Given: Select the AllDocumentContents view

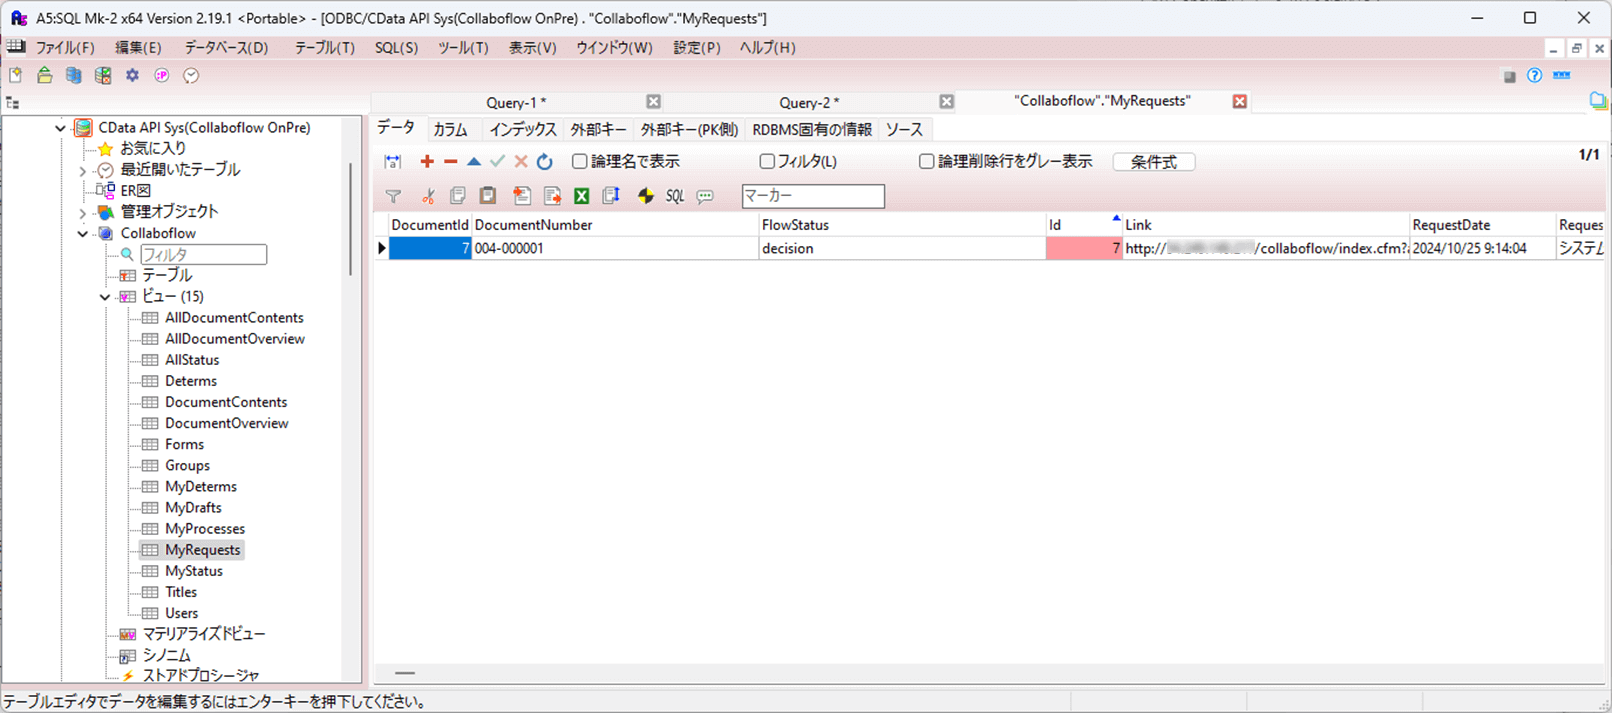Looking at the screenshot, I should (x=234, y=318).
